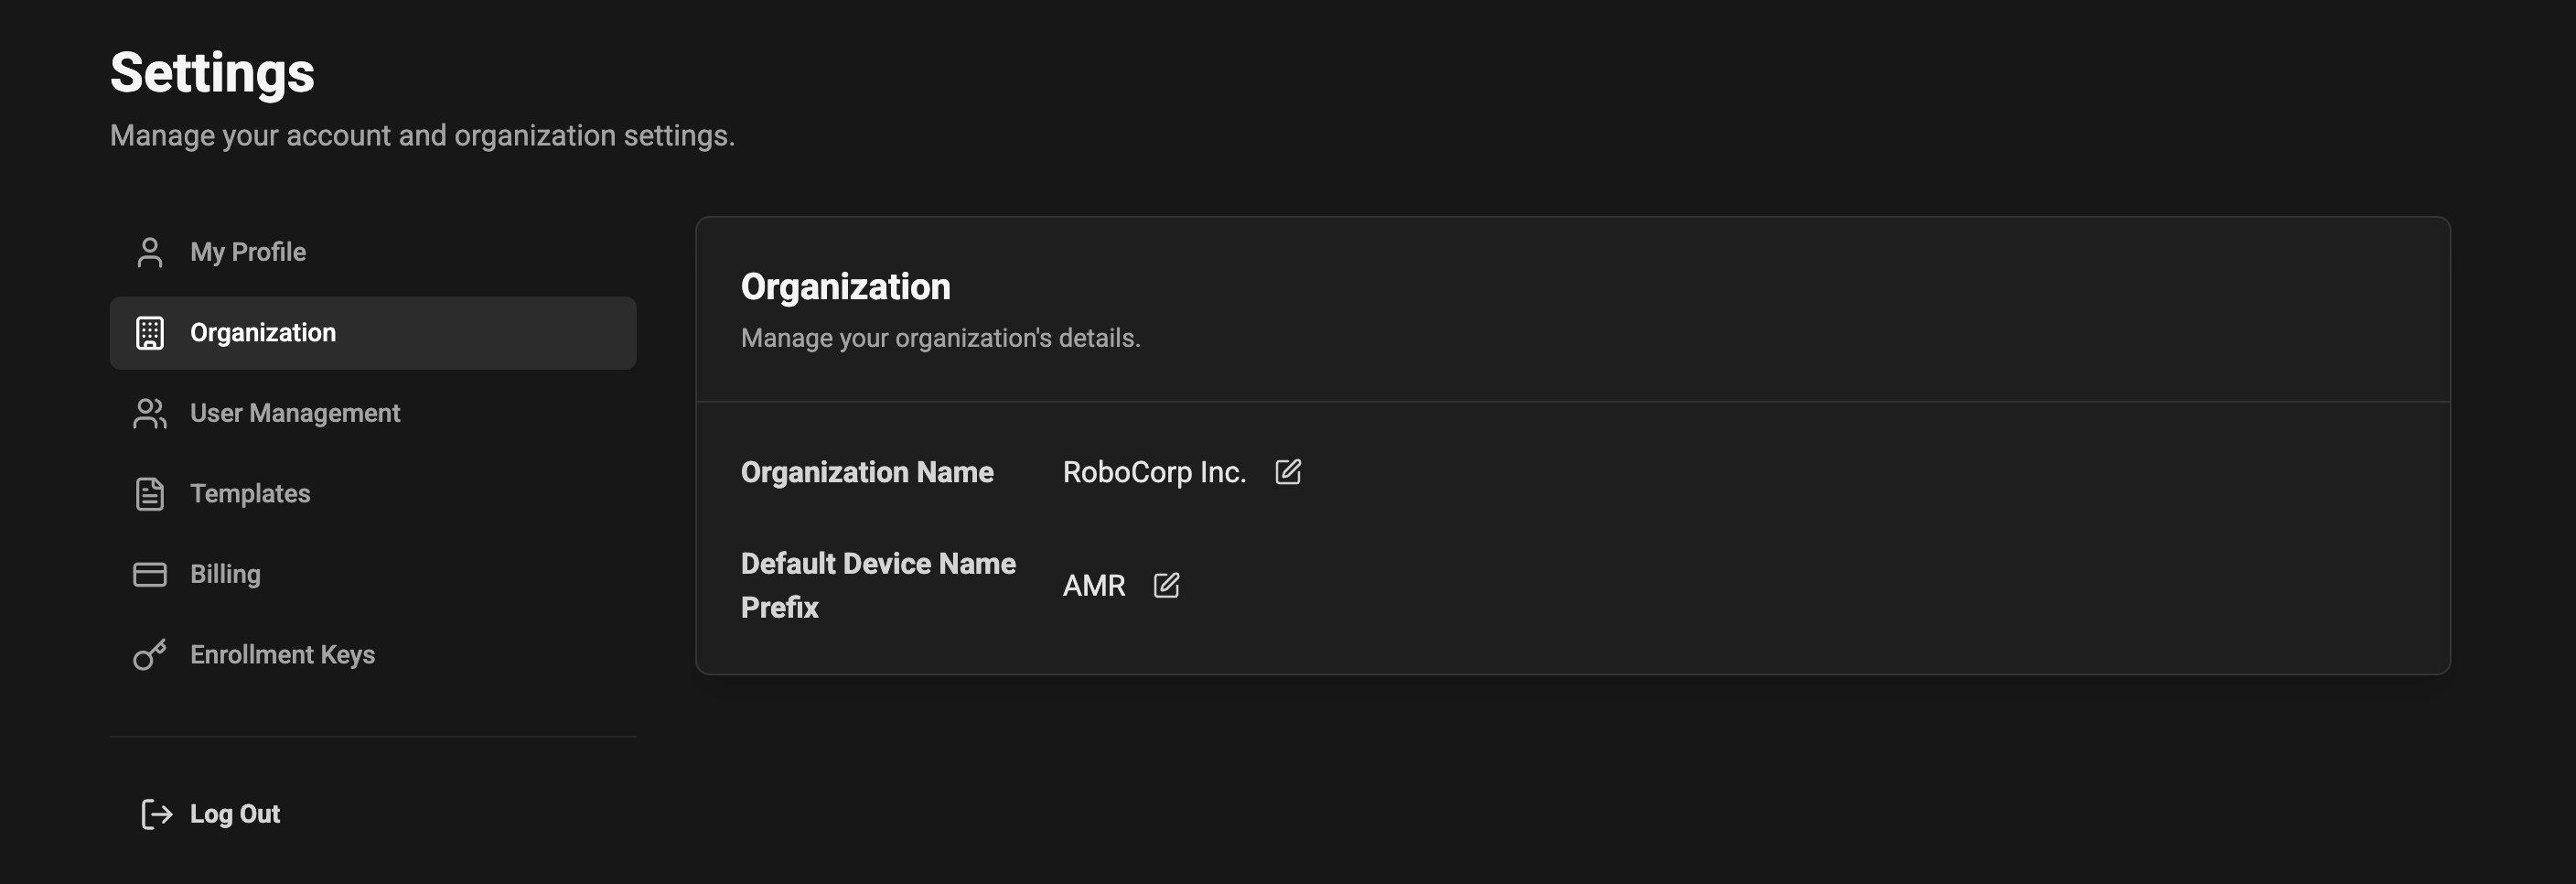Select the My Profile sidebar entry
The image size is (2576, 884).
248,252
